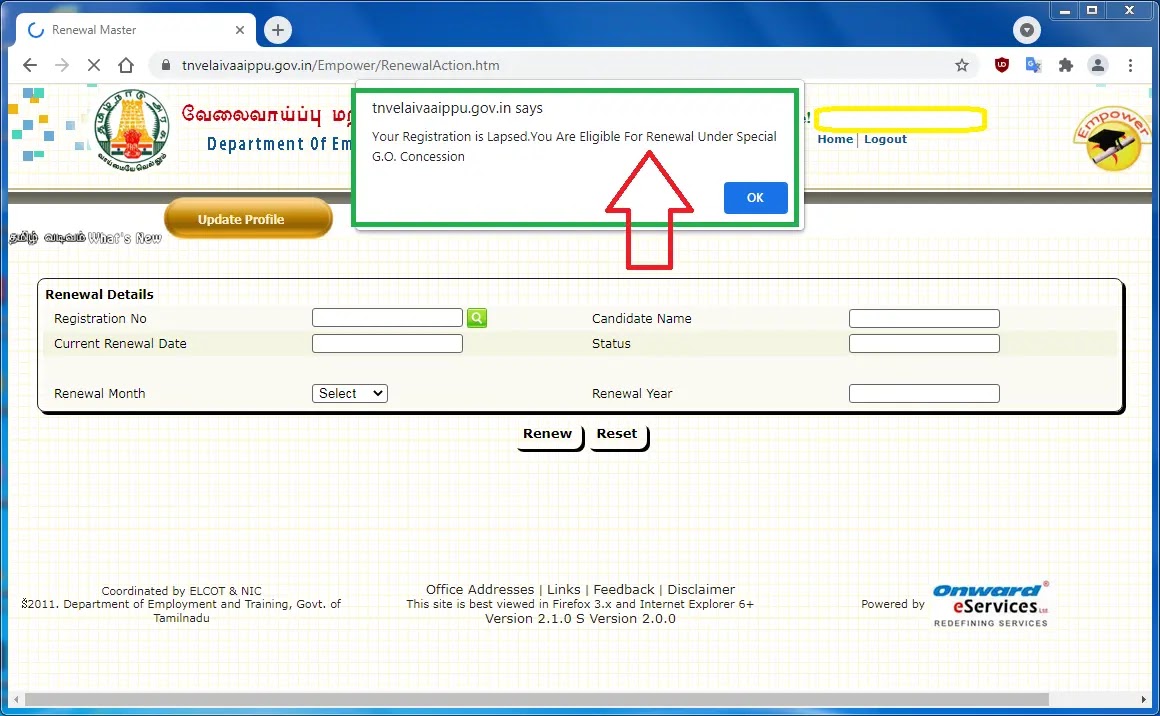Click the uBlock shield extension icon

[1002, 65]
